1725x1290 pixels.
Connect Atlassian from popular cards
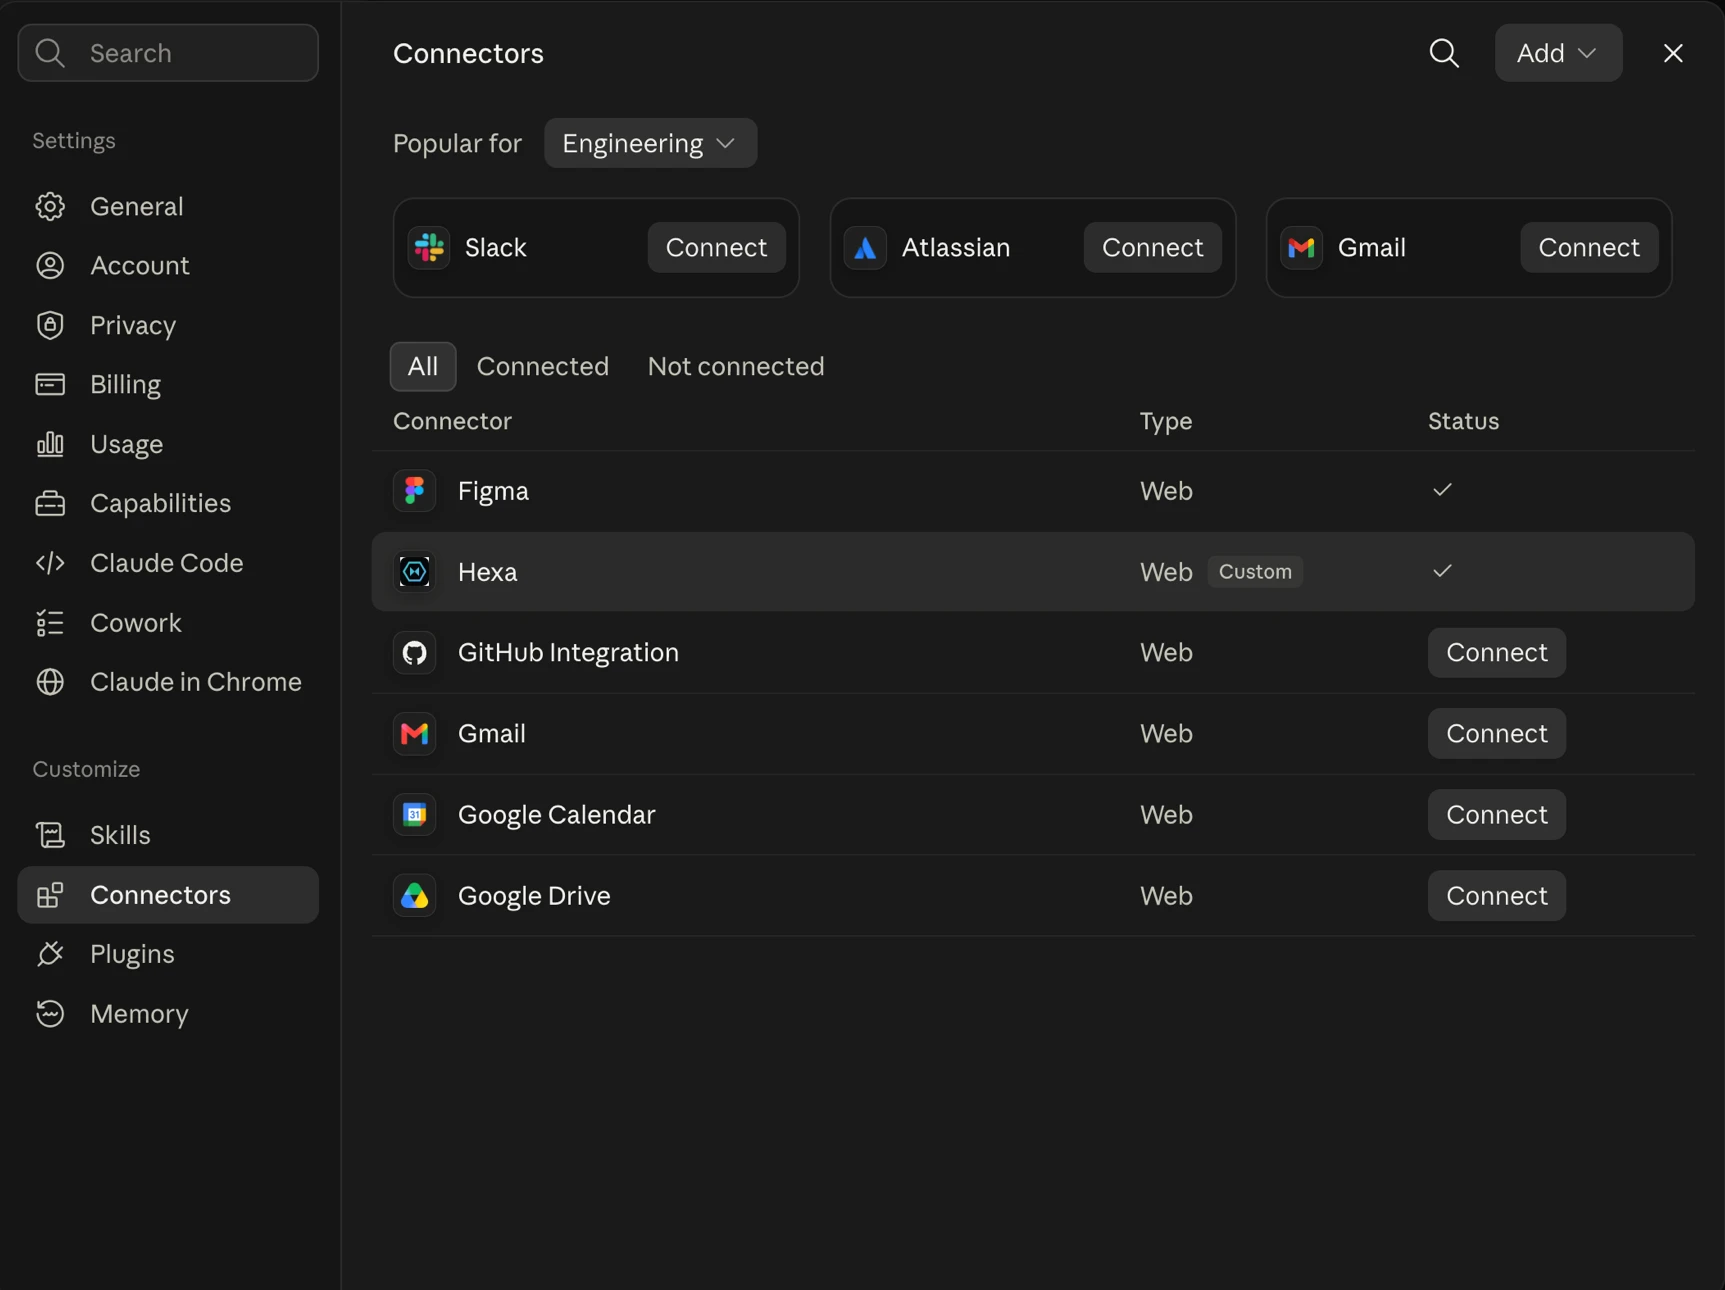point(1152,247)
